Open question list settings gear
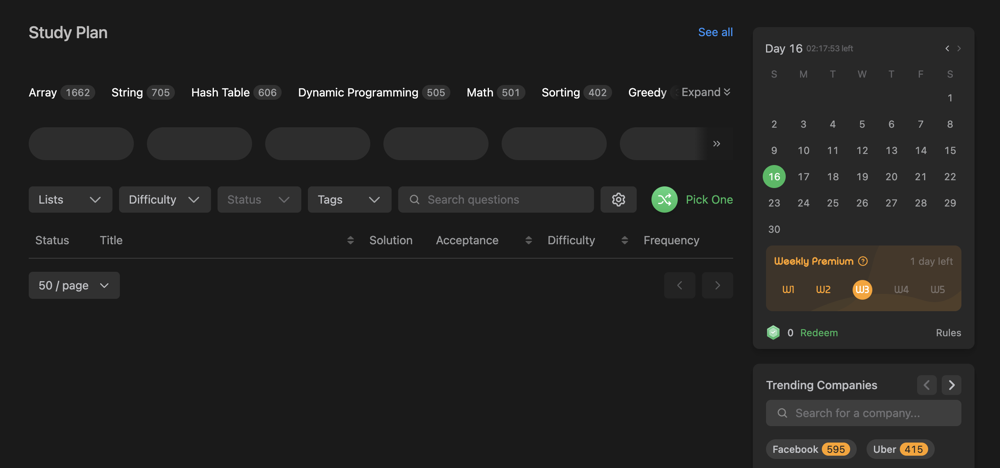 [618, 200]
